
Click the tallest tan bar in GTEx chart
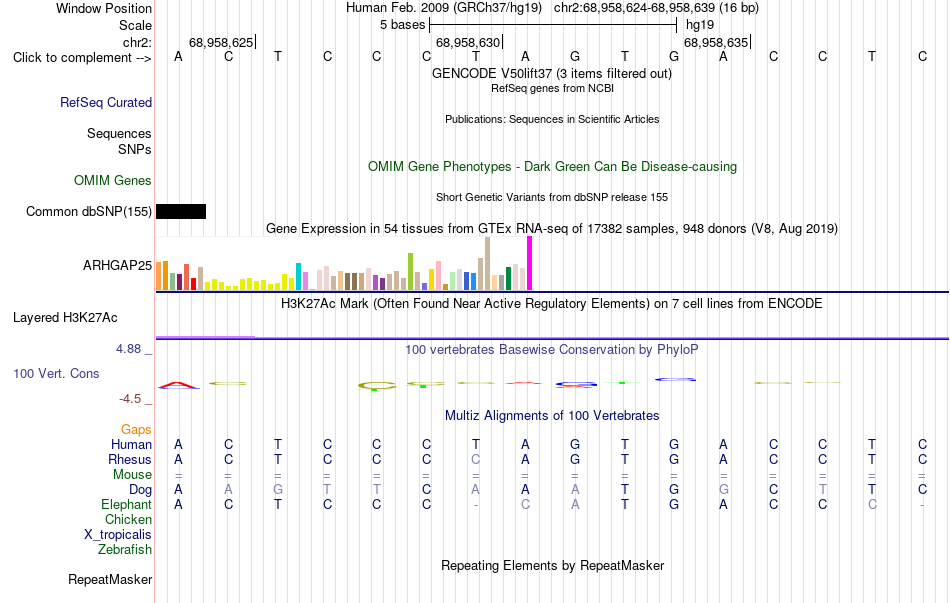coord(487,264)
